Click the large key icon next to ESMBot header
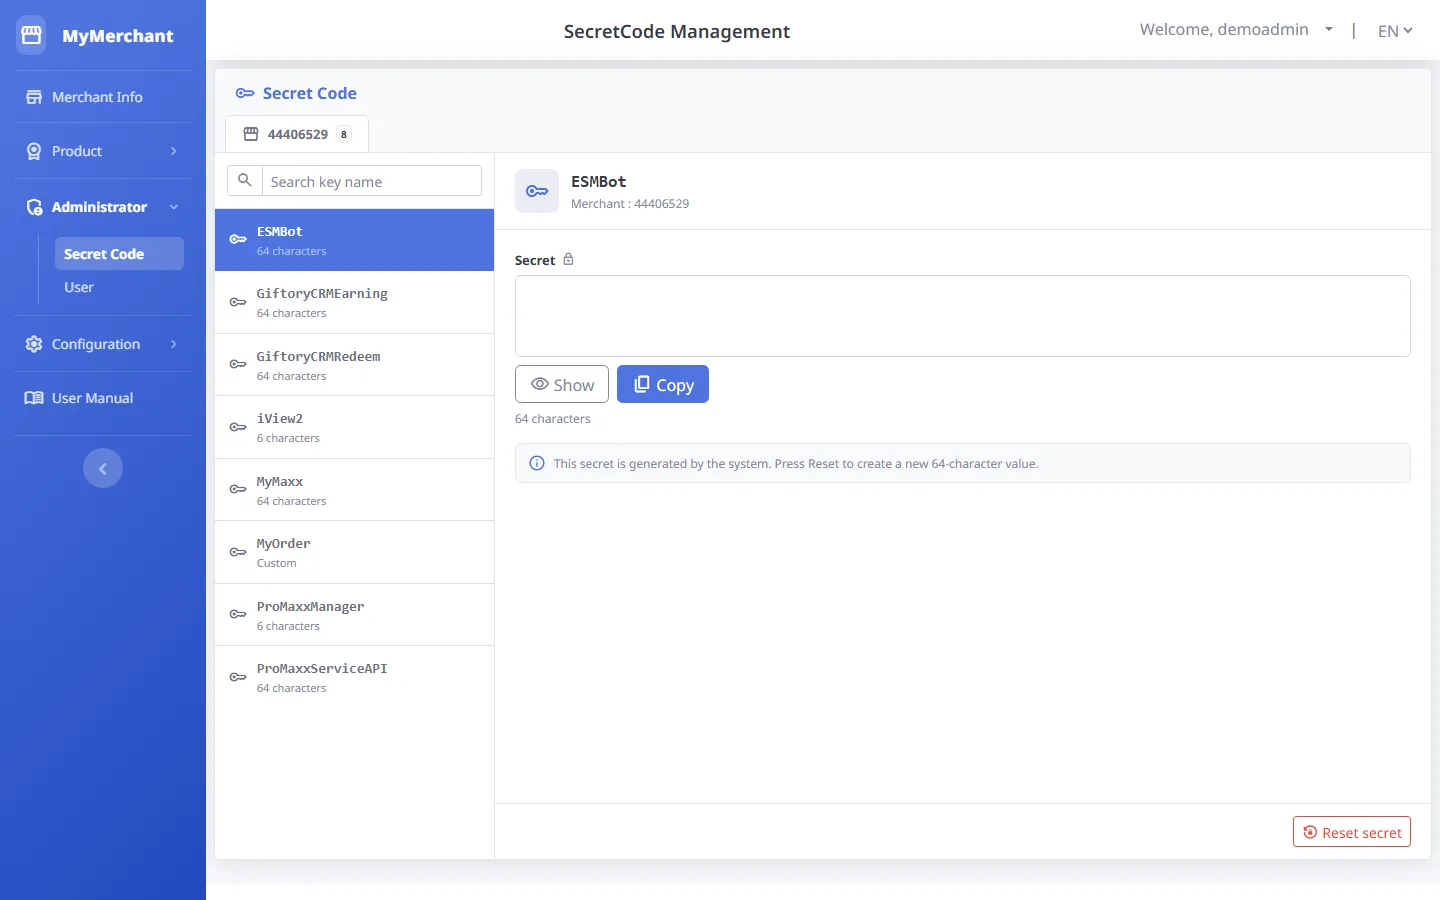Image resolution: width=1440 pixels, height=900 pixels. (537, 191)
